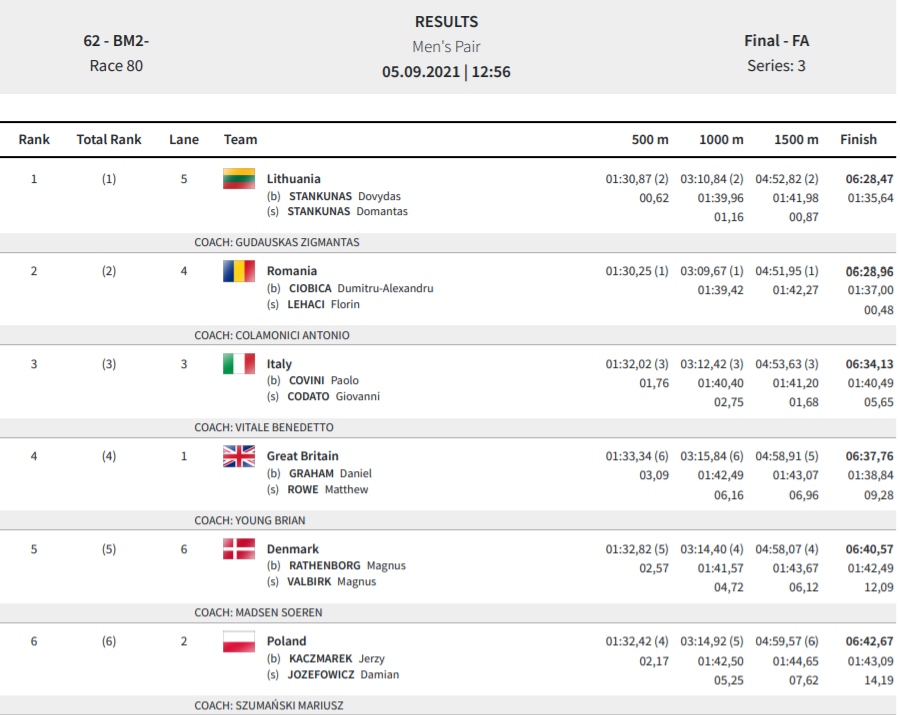Select the Lane column header

(184, 139)
